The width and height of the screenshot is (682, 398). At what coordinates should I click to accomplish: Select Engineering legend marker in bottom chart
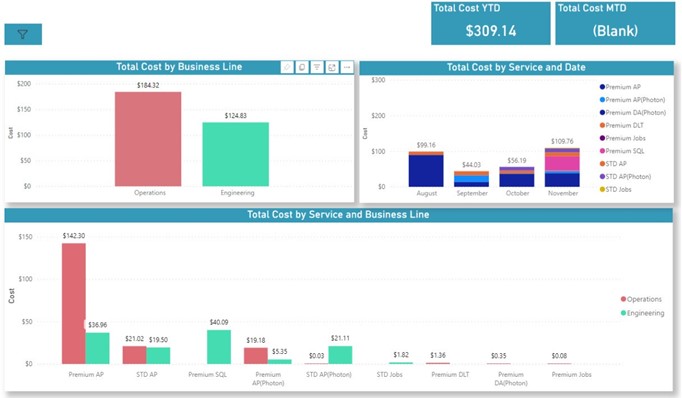coord(623,313)
